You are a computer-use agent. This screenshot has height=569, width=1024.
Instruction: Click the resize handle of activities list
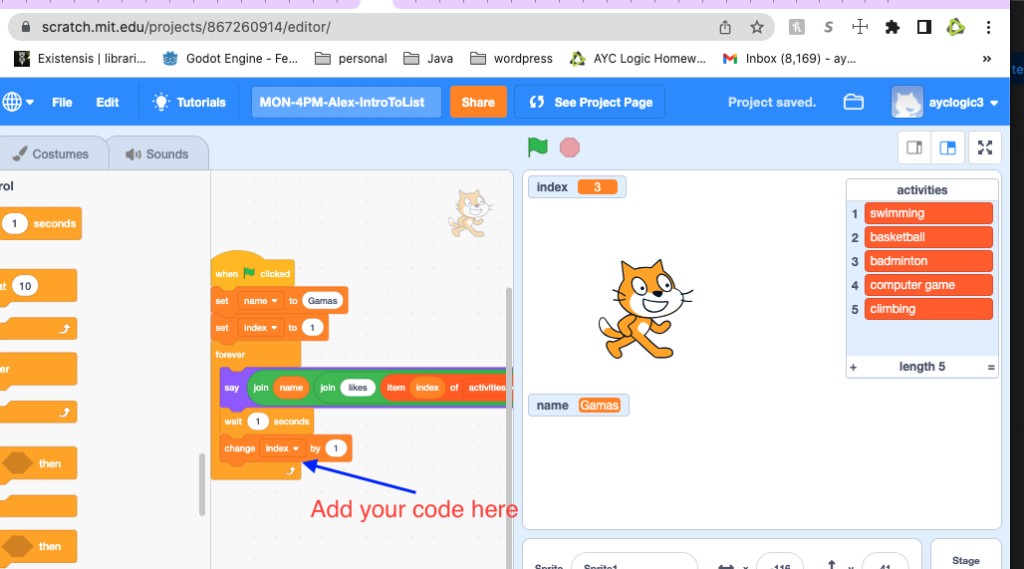pos(991,367)
